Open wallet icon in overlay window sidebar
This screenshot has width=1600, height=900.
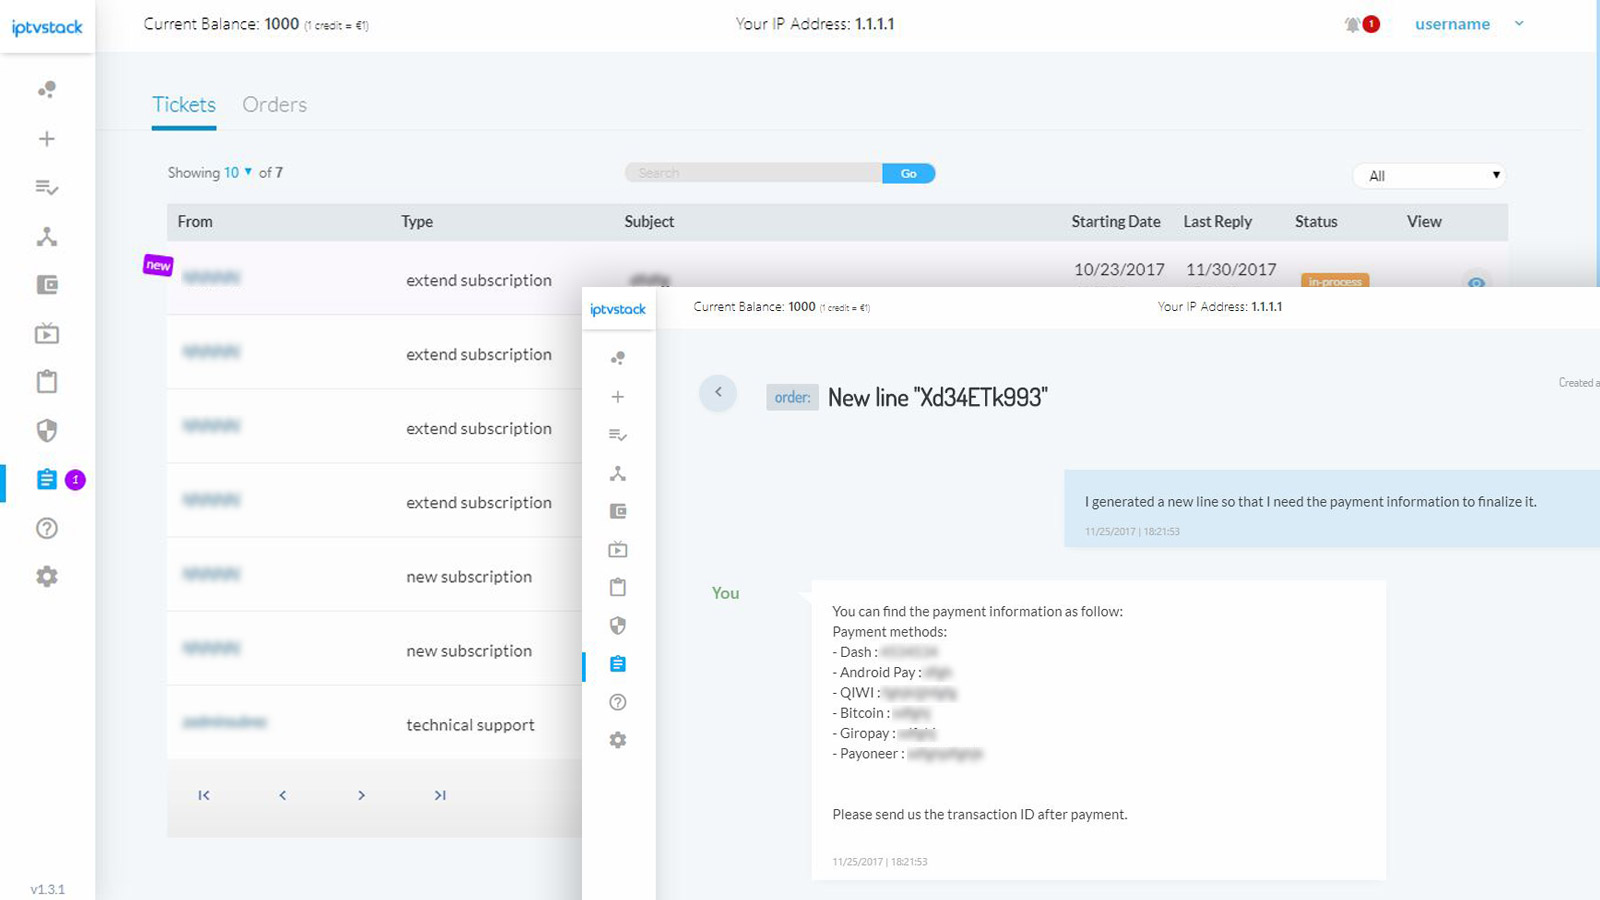pyautogui.click(x=618, y=511)
